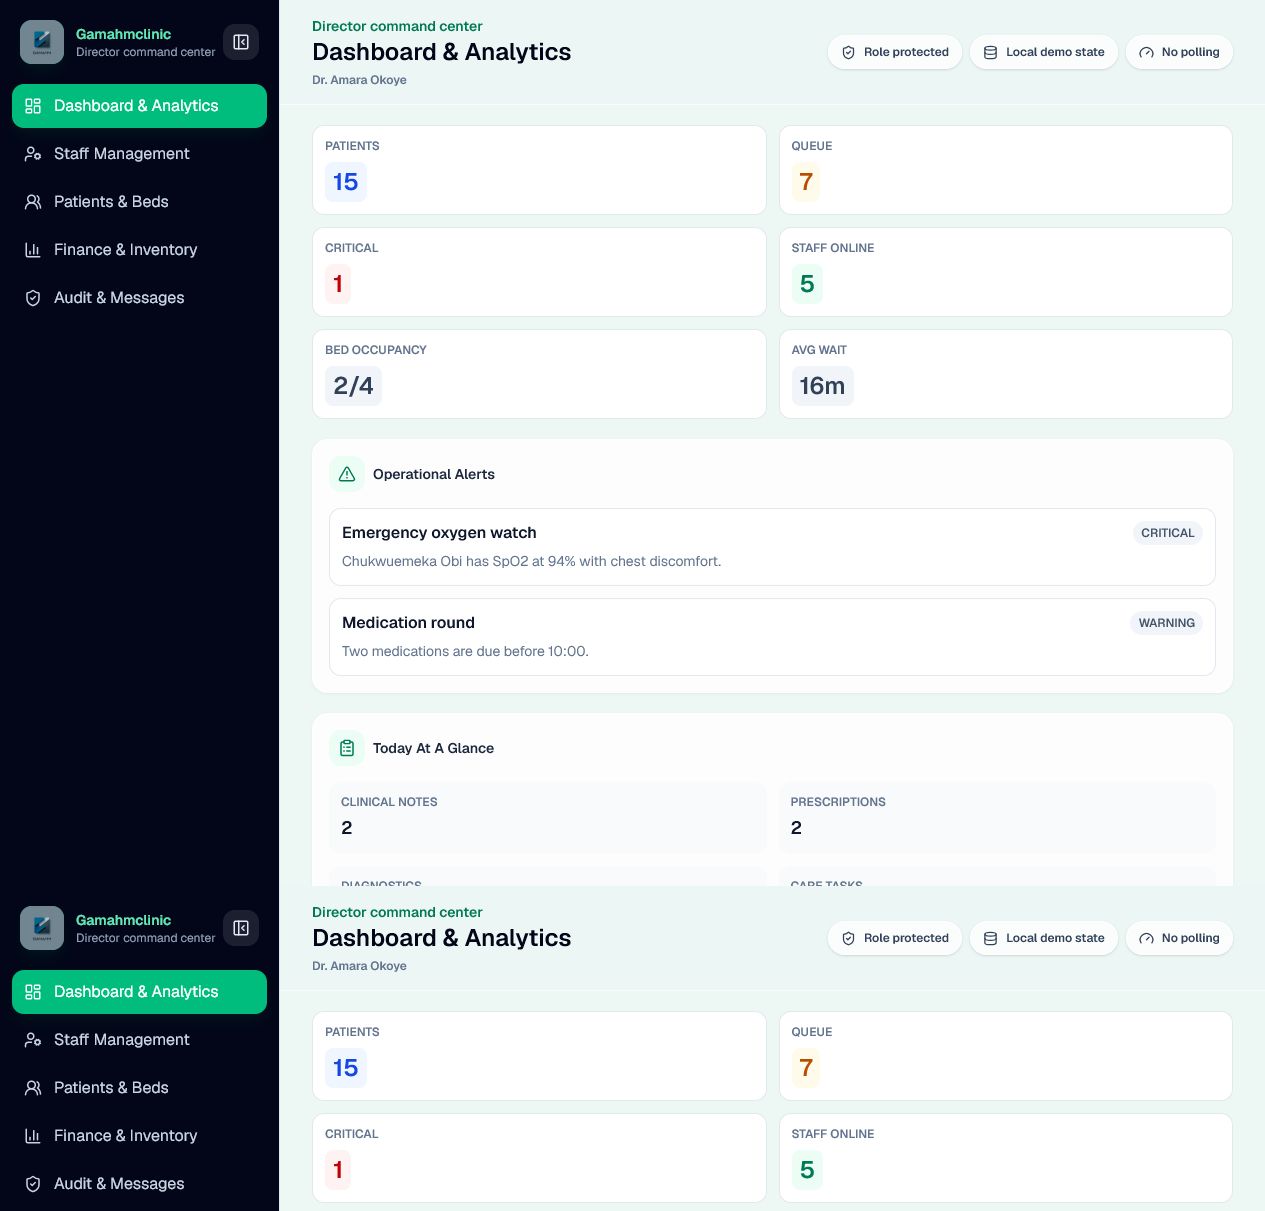Click the user-gear icon beside lower Staff Management
The height and width of the screenshot is (1211, 1265).
pyautogui.click(x=33, y=1040)
